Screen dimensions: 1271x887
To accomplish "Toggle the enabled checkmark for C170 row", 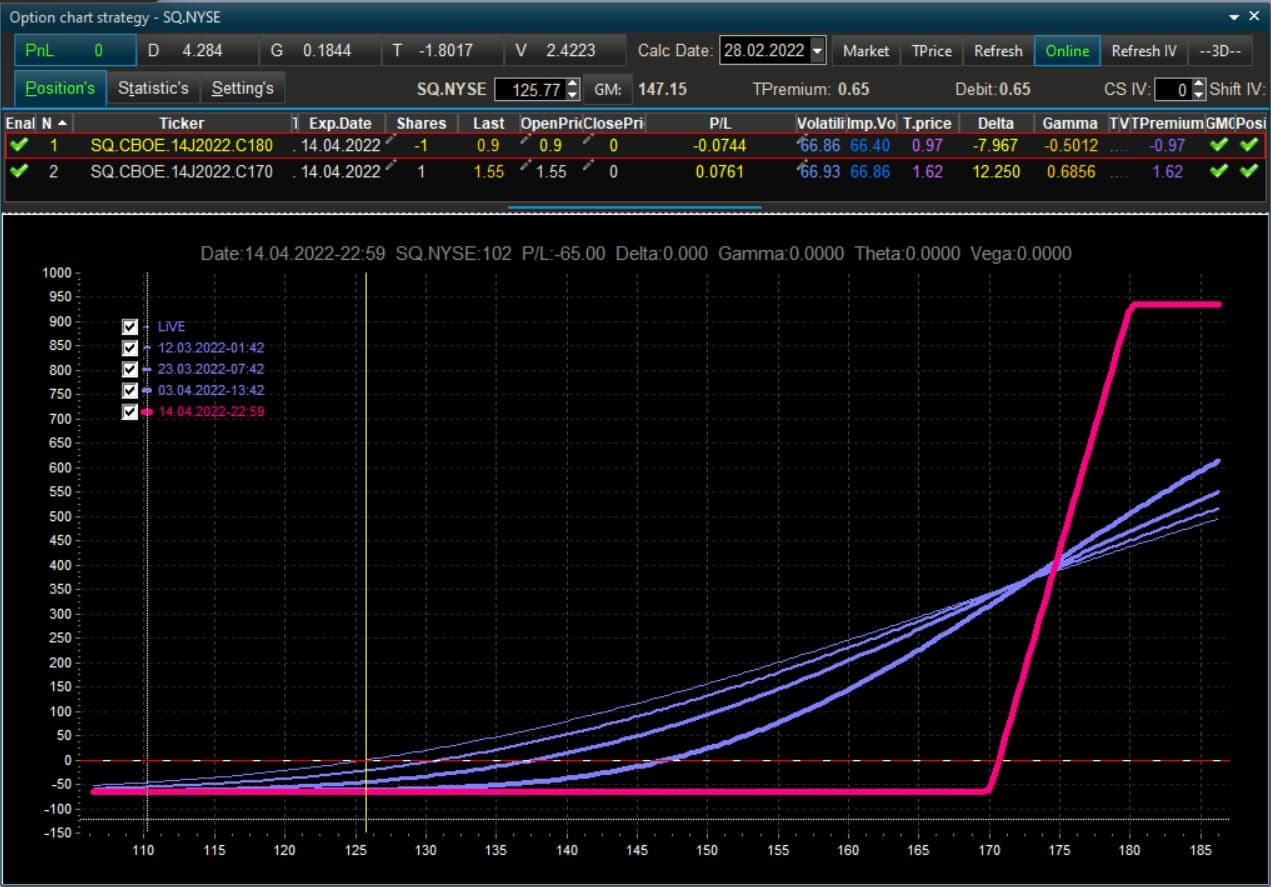I will (18, 171).
